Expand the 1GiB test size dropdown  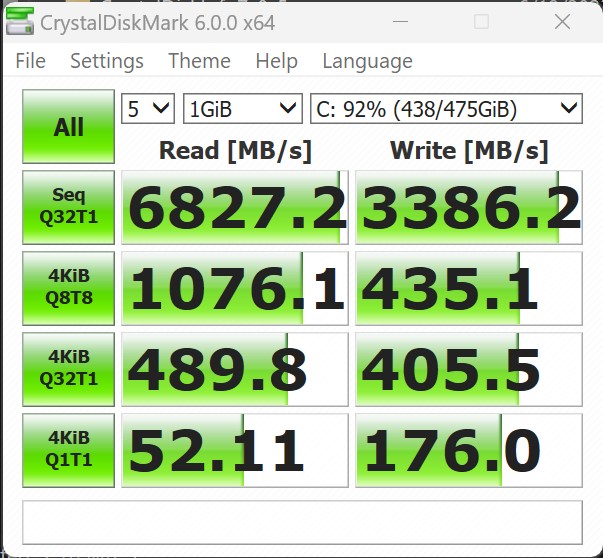click(242, 108)
